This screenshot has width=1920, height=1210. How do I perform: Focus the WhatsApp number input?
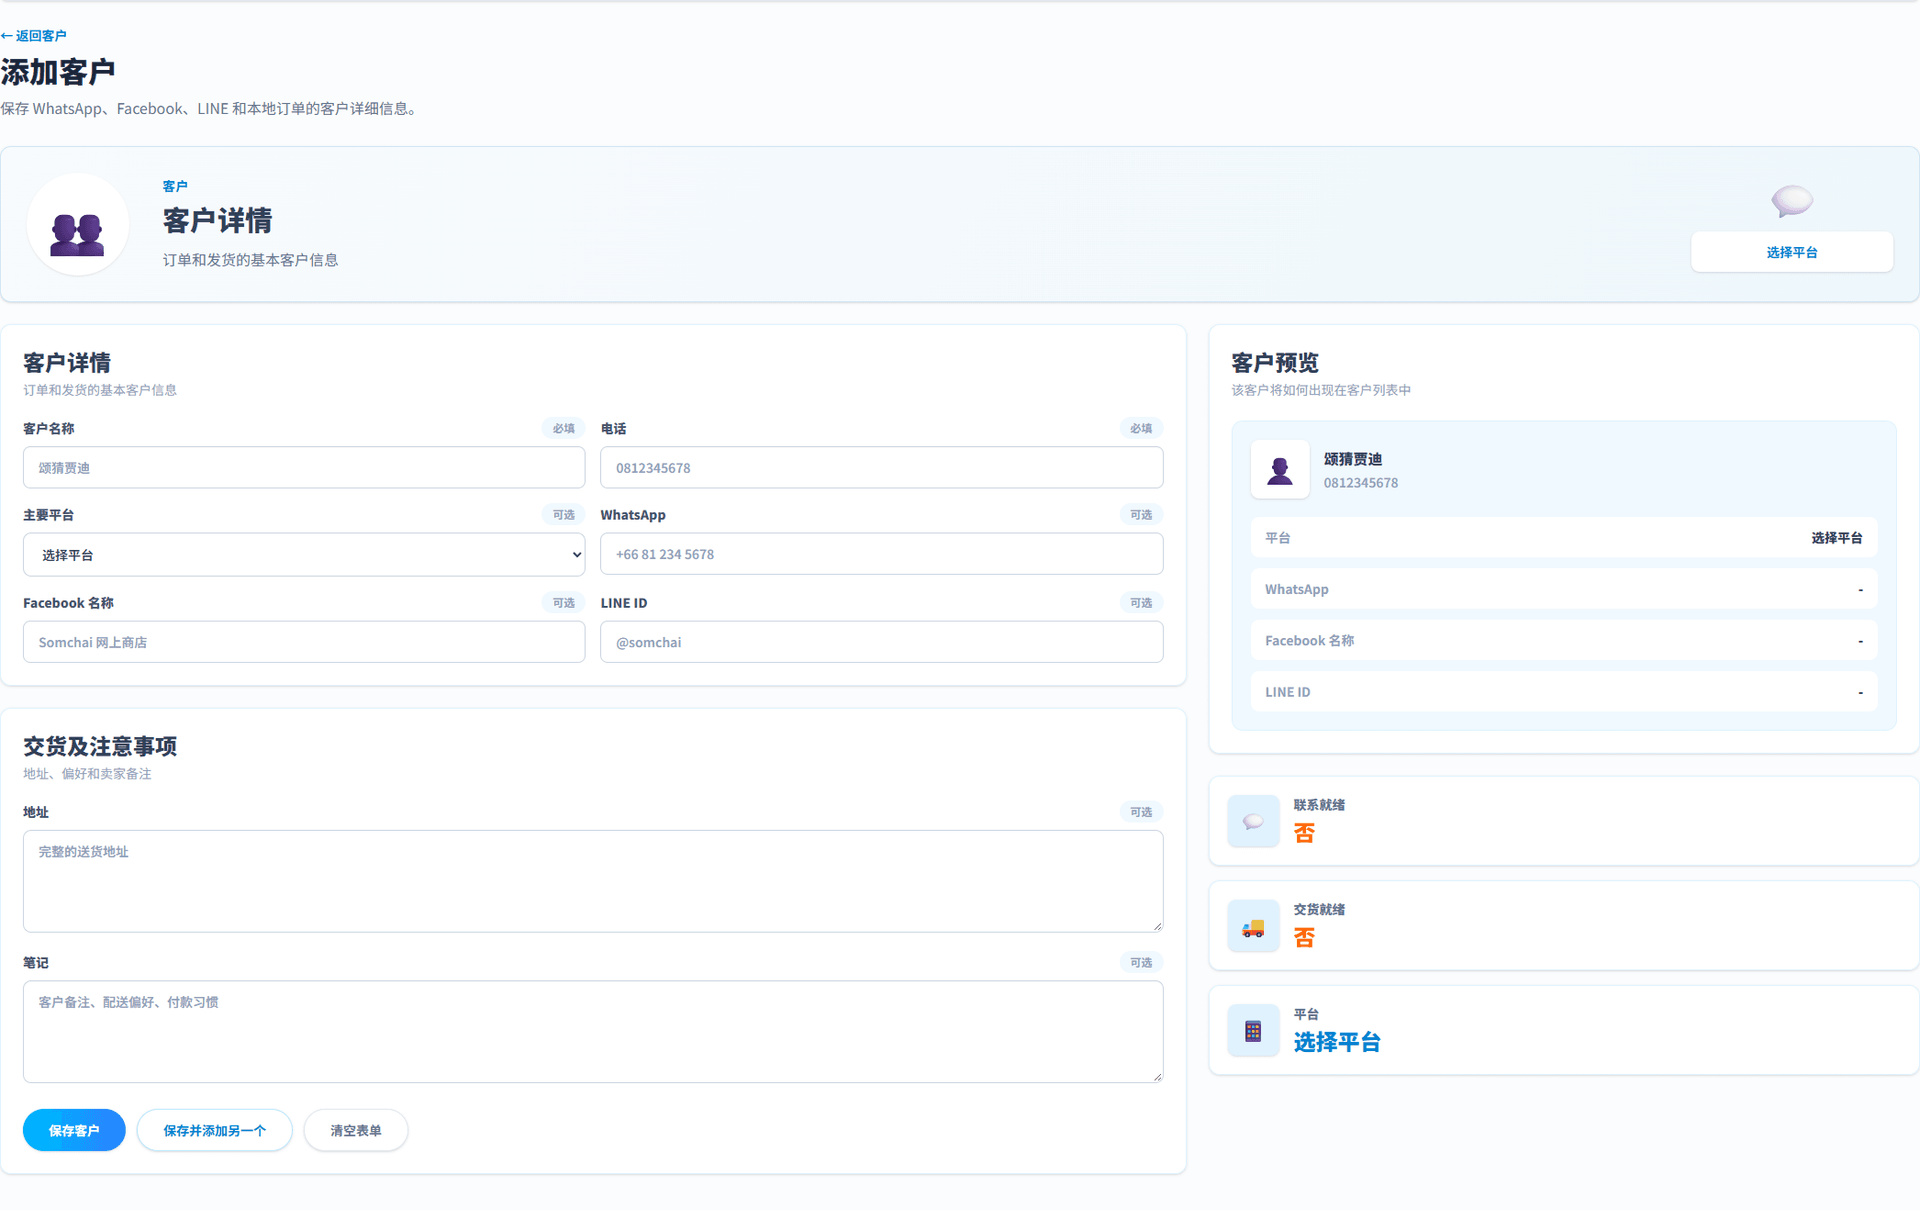click(881, 554)
